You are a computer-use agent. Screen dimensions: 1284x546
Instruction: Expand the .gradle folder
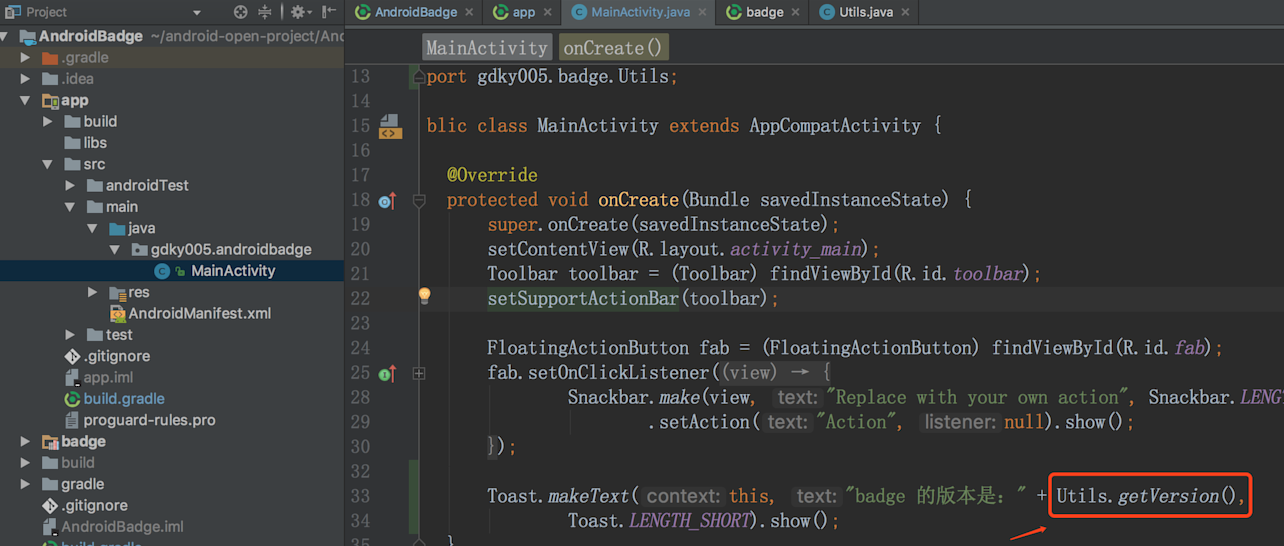pyautogui.click(x=26, y=58)
